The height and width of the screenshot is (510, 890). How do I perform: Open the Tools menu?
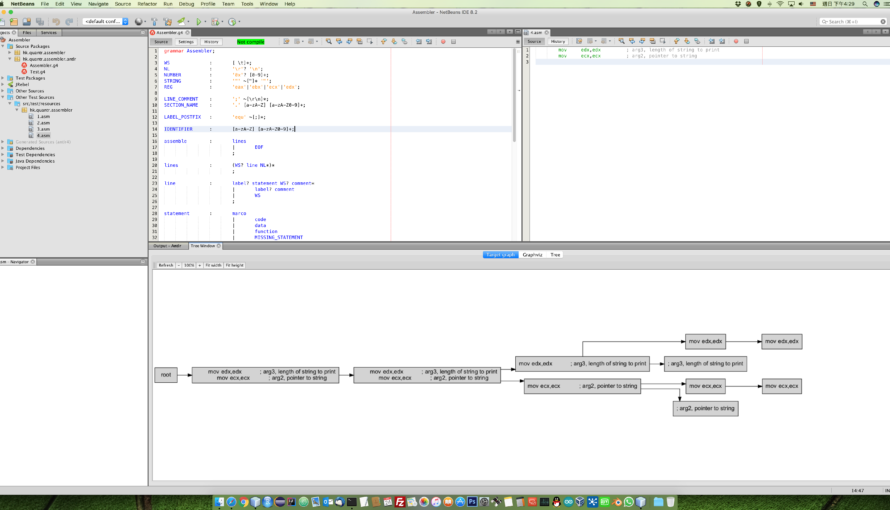(x=247, y=4)
